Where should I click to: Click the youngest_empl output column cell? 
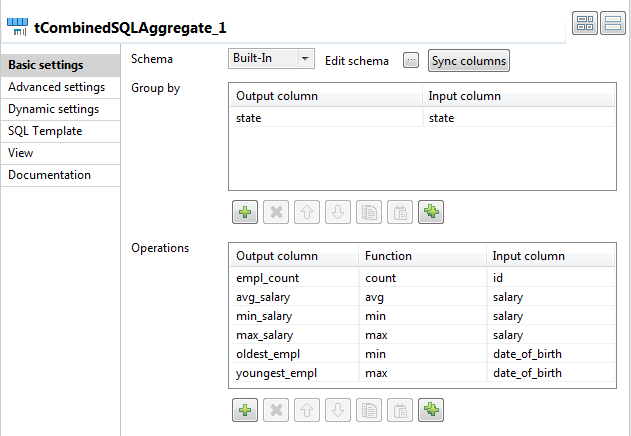[294, 373]
